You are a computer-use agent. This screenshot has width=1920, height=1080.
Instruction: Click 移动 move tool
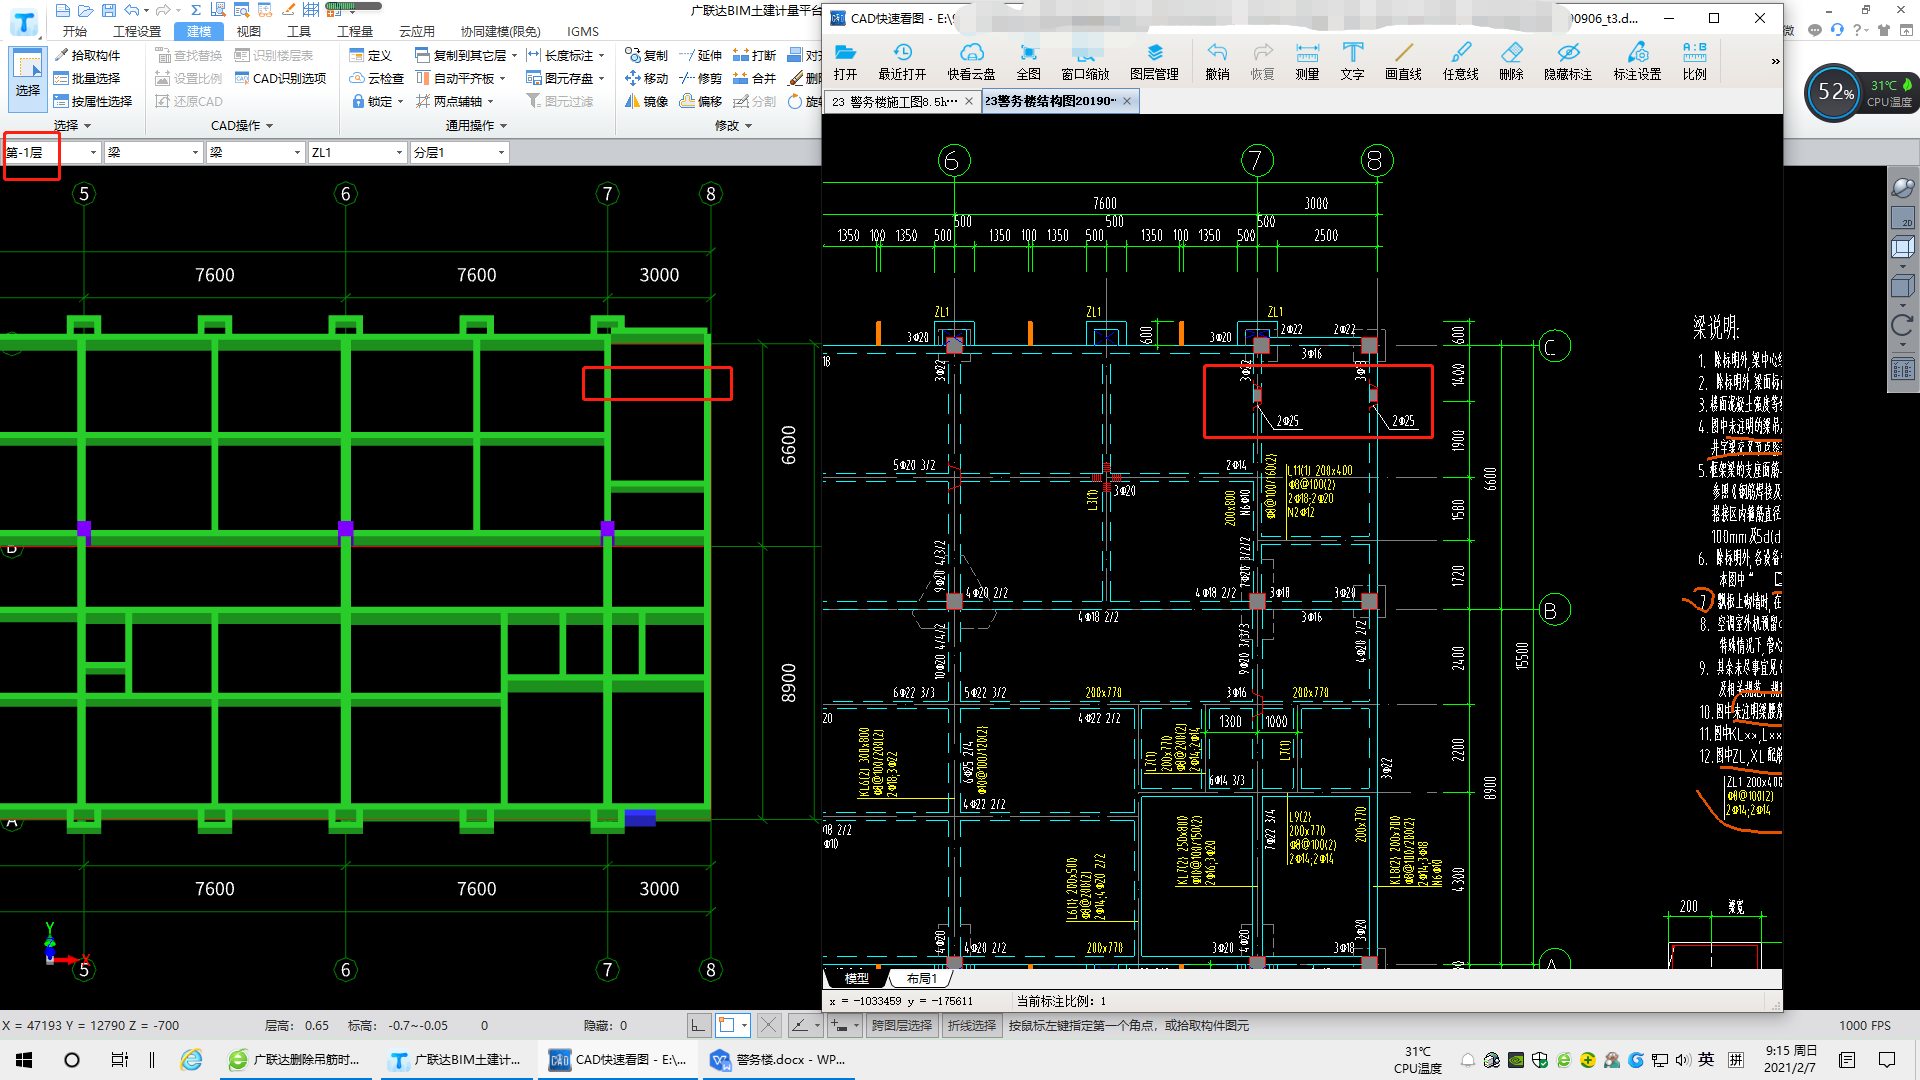[x=646, y=78]
